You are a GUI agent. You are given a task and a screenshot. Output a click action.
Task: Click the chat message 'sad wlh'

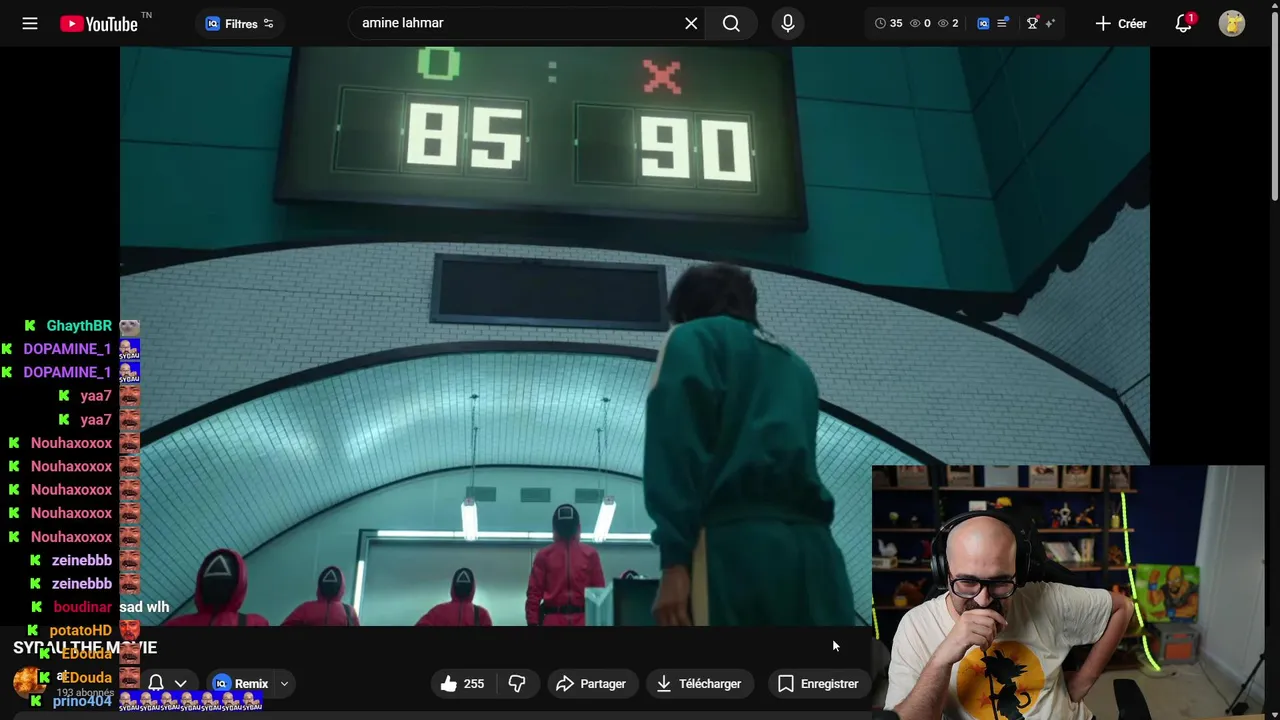click(x=144, y=607)
